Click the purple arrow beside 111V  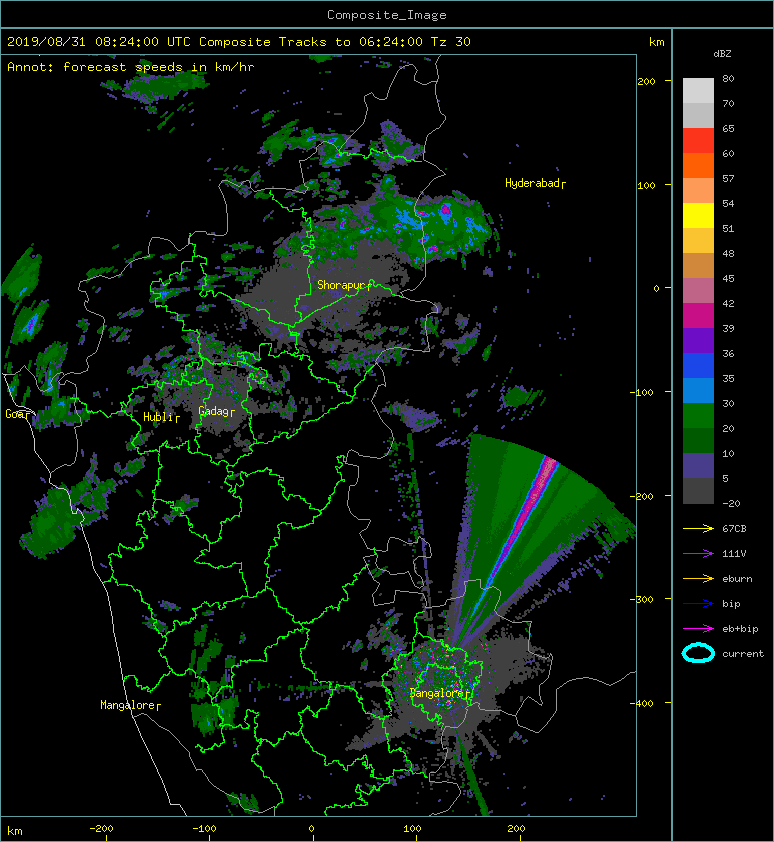click(x=698, y=554)
